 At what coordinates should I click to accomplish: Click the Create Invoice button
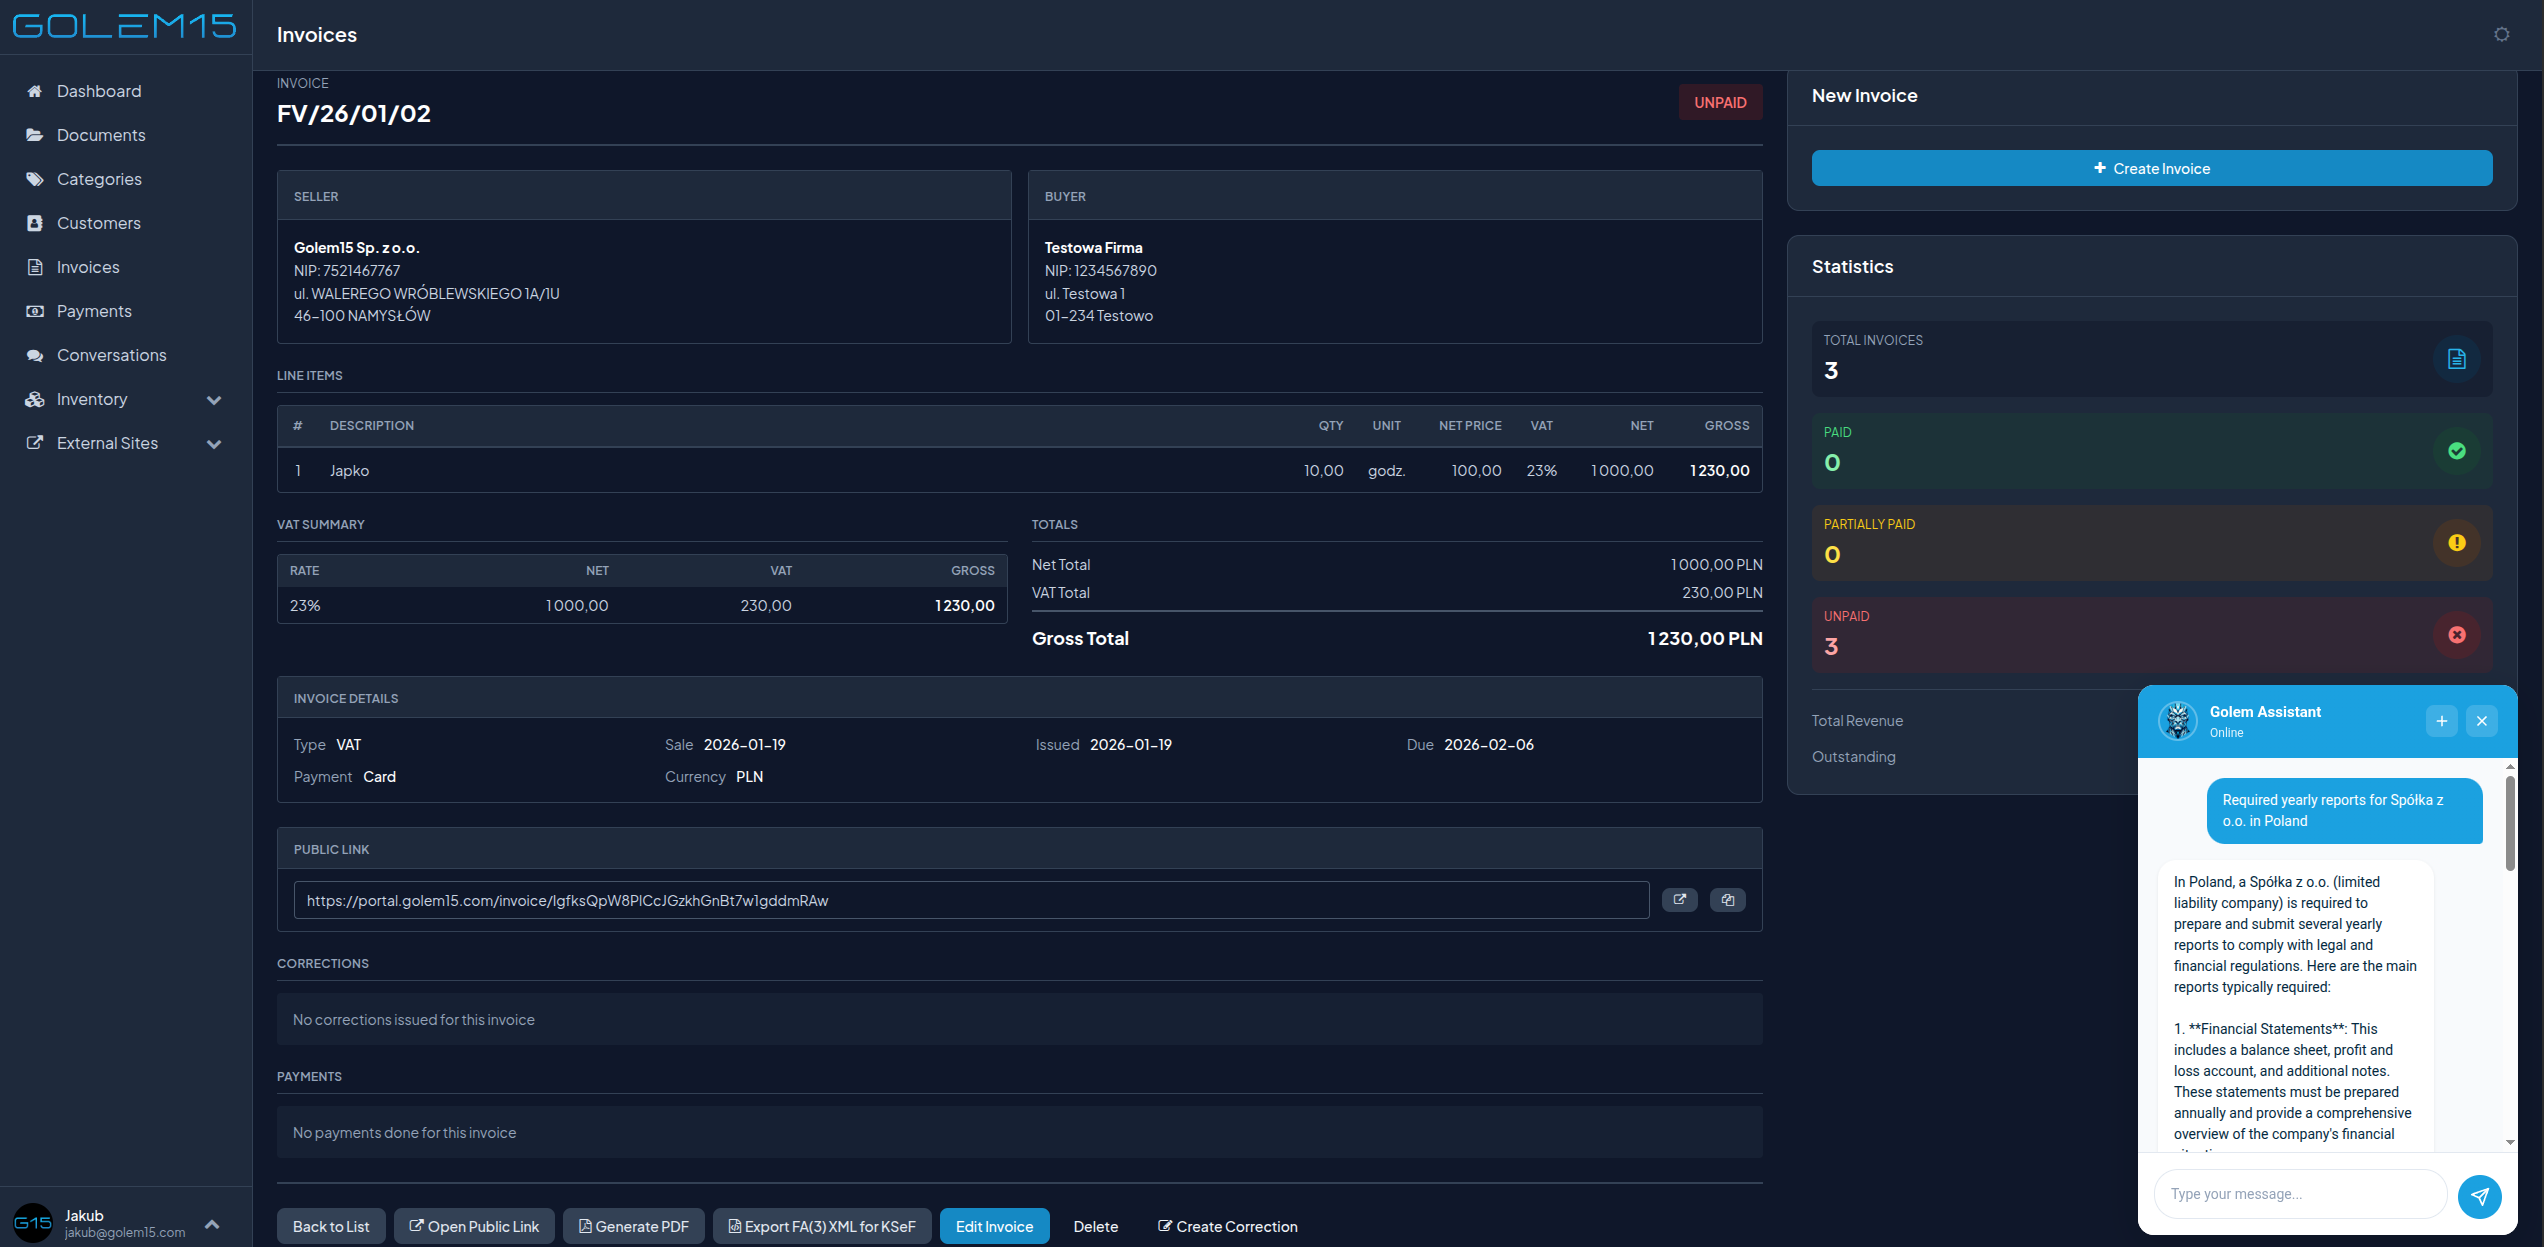pyautogui.click(x=2151, y=168)
